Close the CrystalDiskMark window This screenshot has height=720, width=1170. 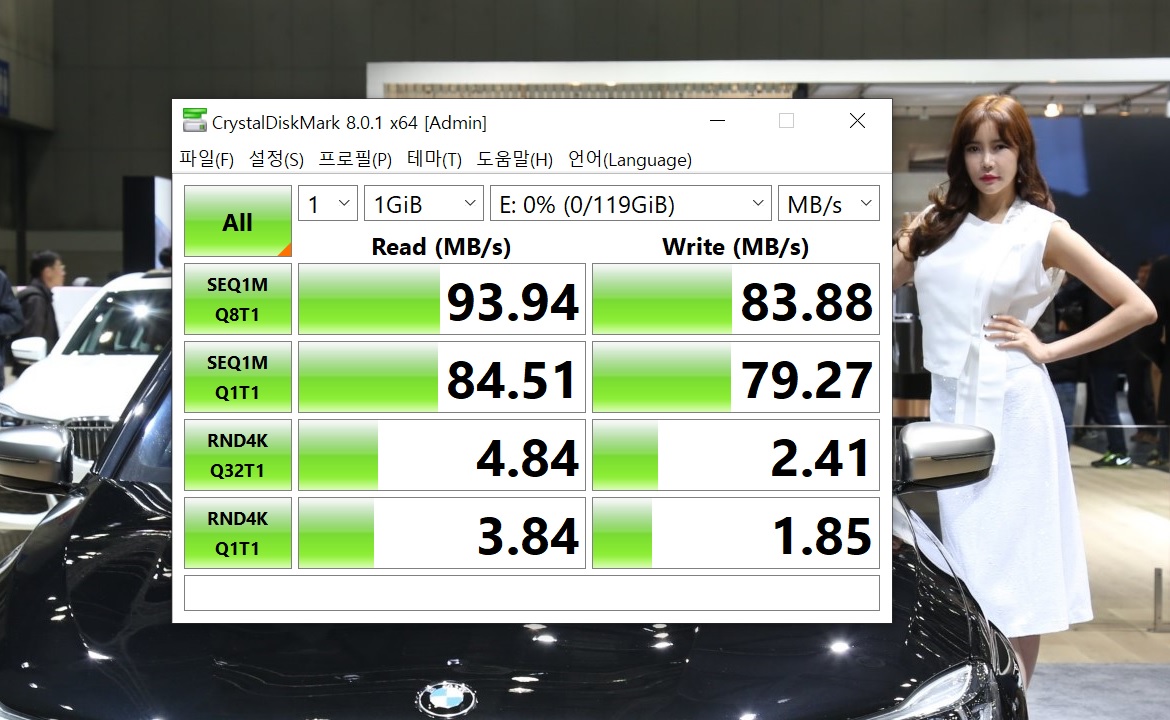(x=857, y=120)
